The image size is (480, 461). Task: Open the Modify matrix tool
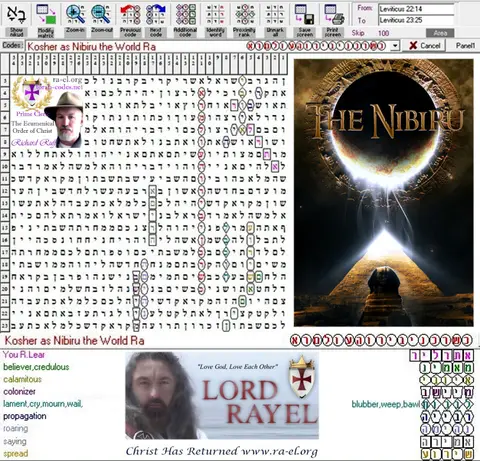tap(46, 14)
